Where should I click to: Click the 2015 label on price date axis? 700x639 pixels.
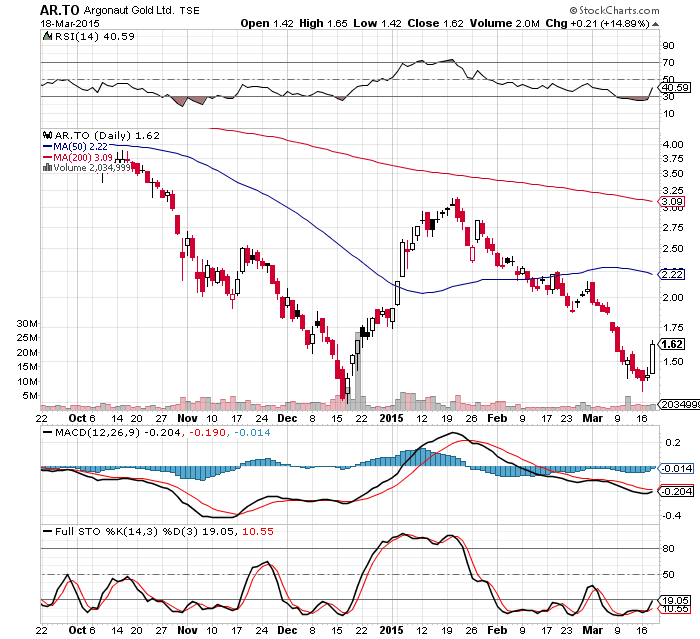[x=391, y=418]
